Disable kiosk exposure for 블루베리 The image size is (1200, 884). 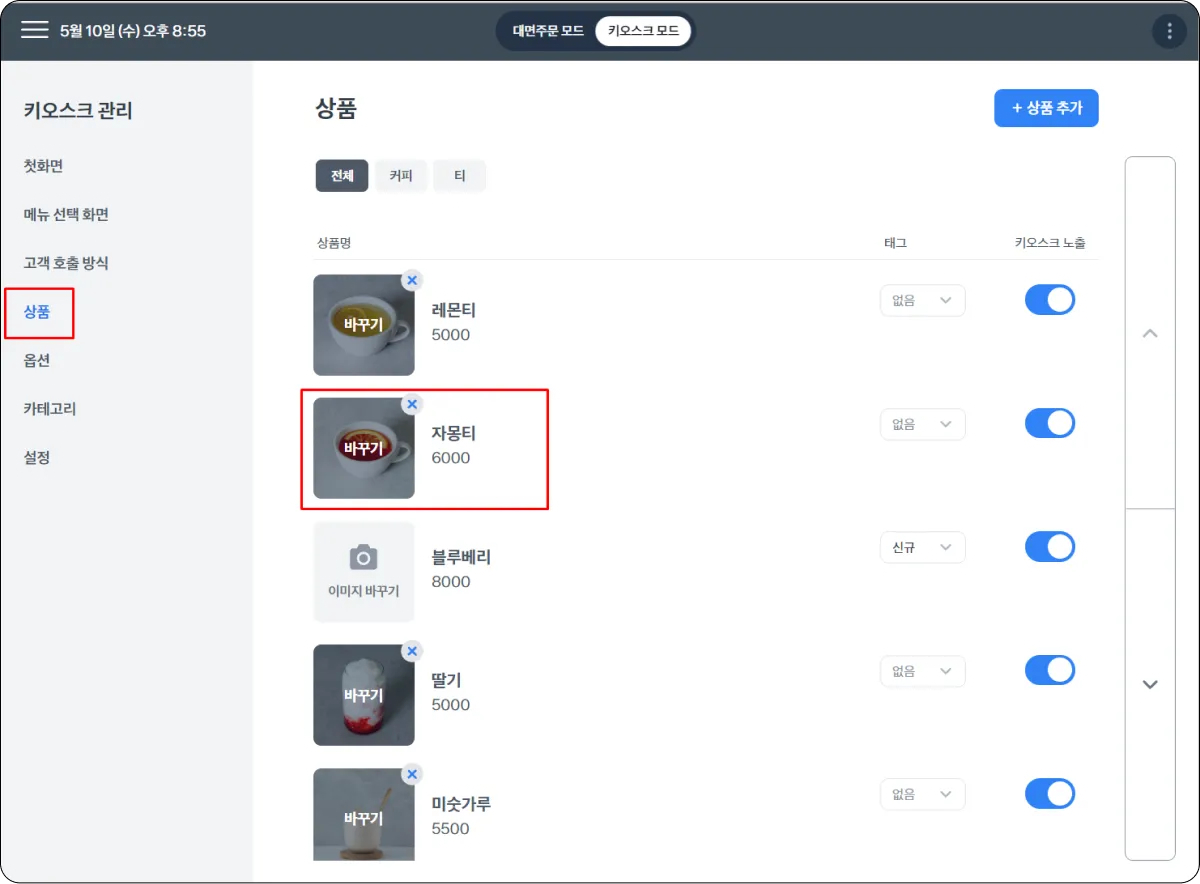tap(1049, 547)
